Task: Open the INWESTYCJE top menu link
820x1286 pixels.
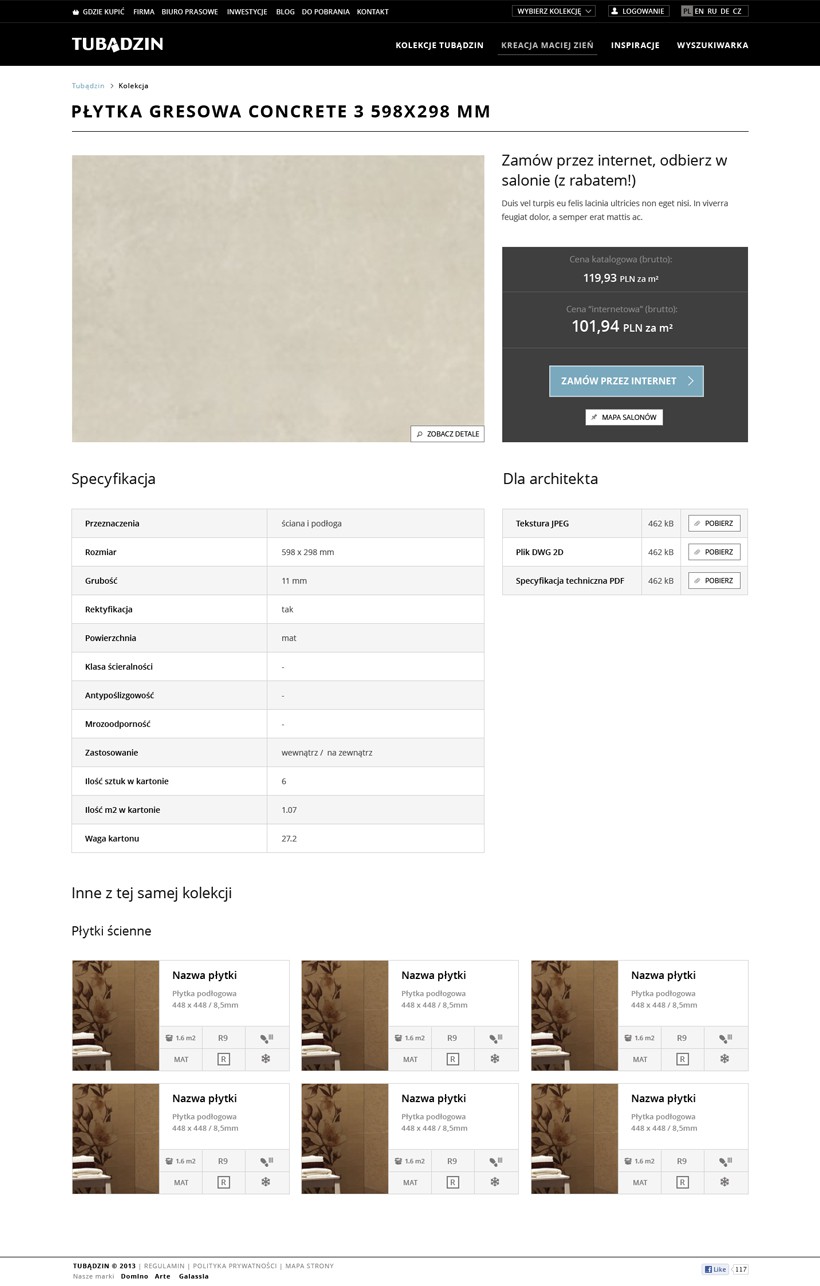Action: pos(247,11)
